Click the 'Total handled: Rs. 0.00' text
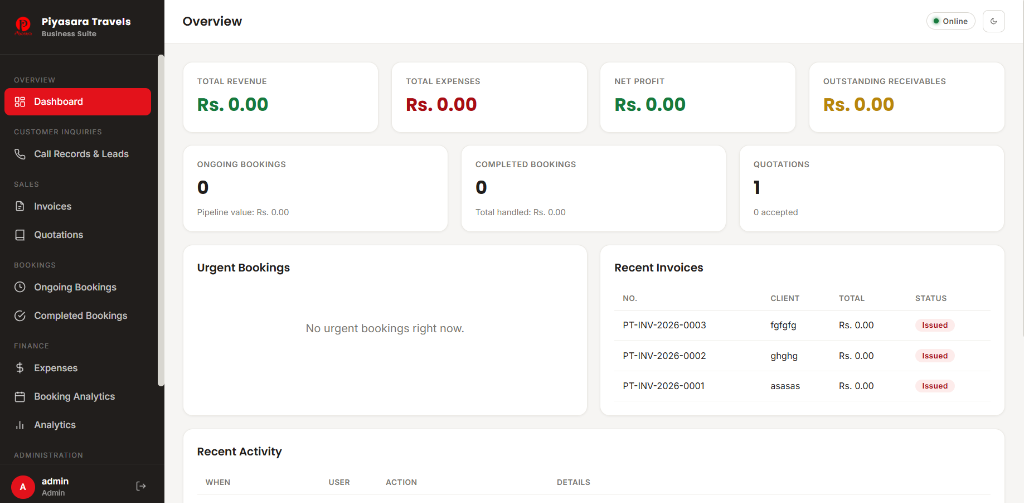 (520, 212)
